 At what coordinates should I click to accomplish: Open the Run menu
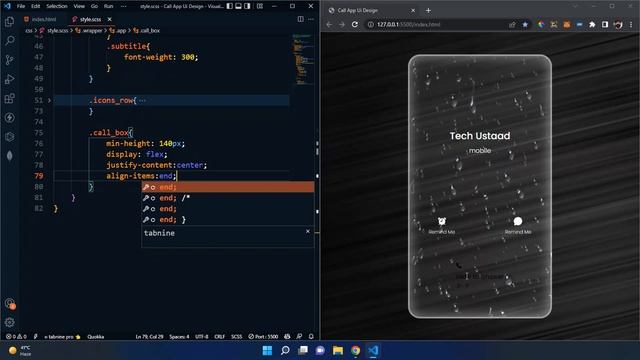(108, 6)
